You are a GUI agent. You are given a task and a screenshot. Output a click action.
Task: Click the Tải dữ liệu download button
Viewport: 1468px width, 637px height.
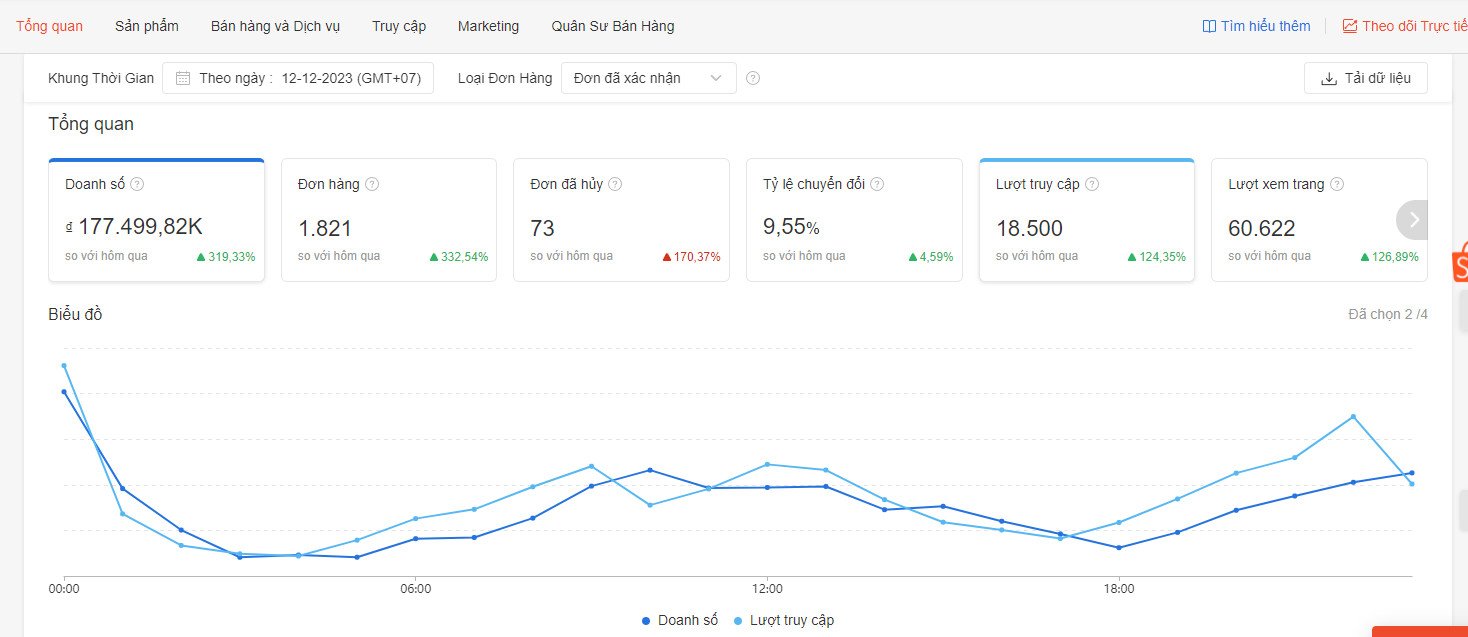1365,78
